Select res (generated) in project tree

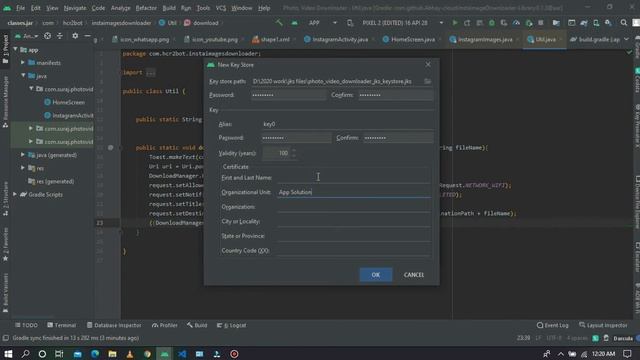51,181
